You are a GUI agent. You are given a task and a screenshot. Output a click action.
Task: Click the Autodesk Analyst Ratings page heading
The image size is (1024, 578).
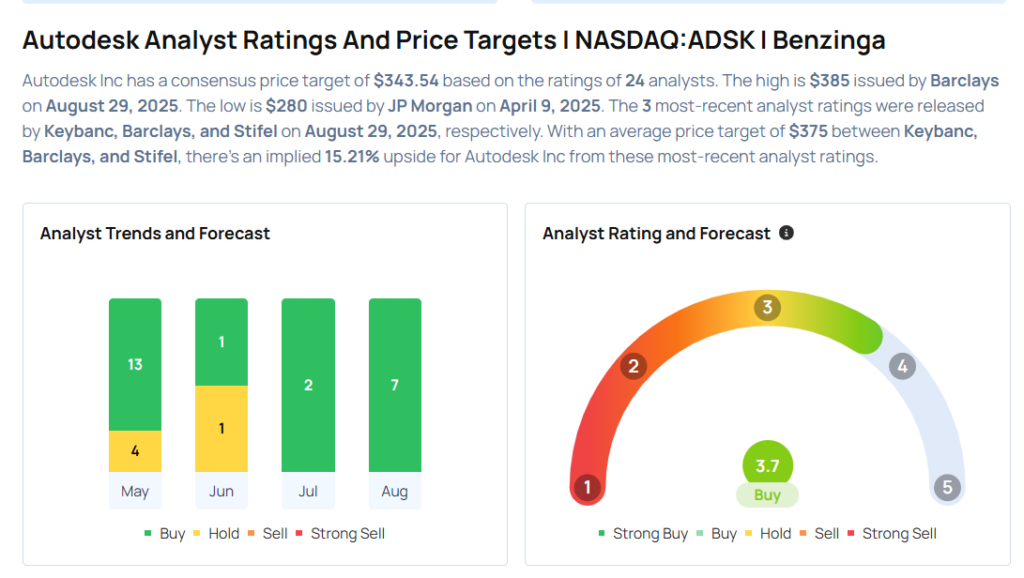coord(453,40)
